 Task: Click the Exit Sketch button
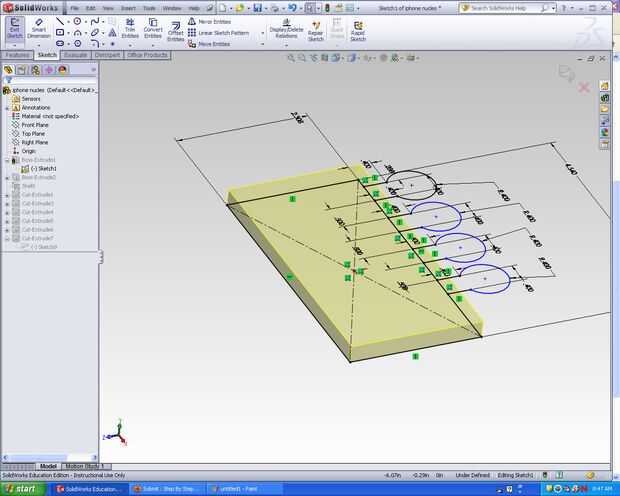click(x=15, y=28)
